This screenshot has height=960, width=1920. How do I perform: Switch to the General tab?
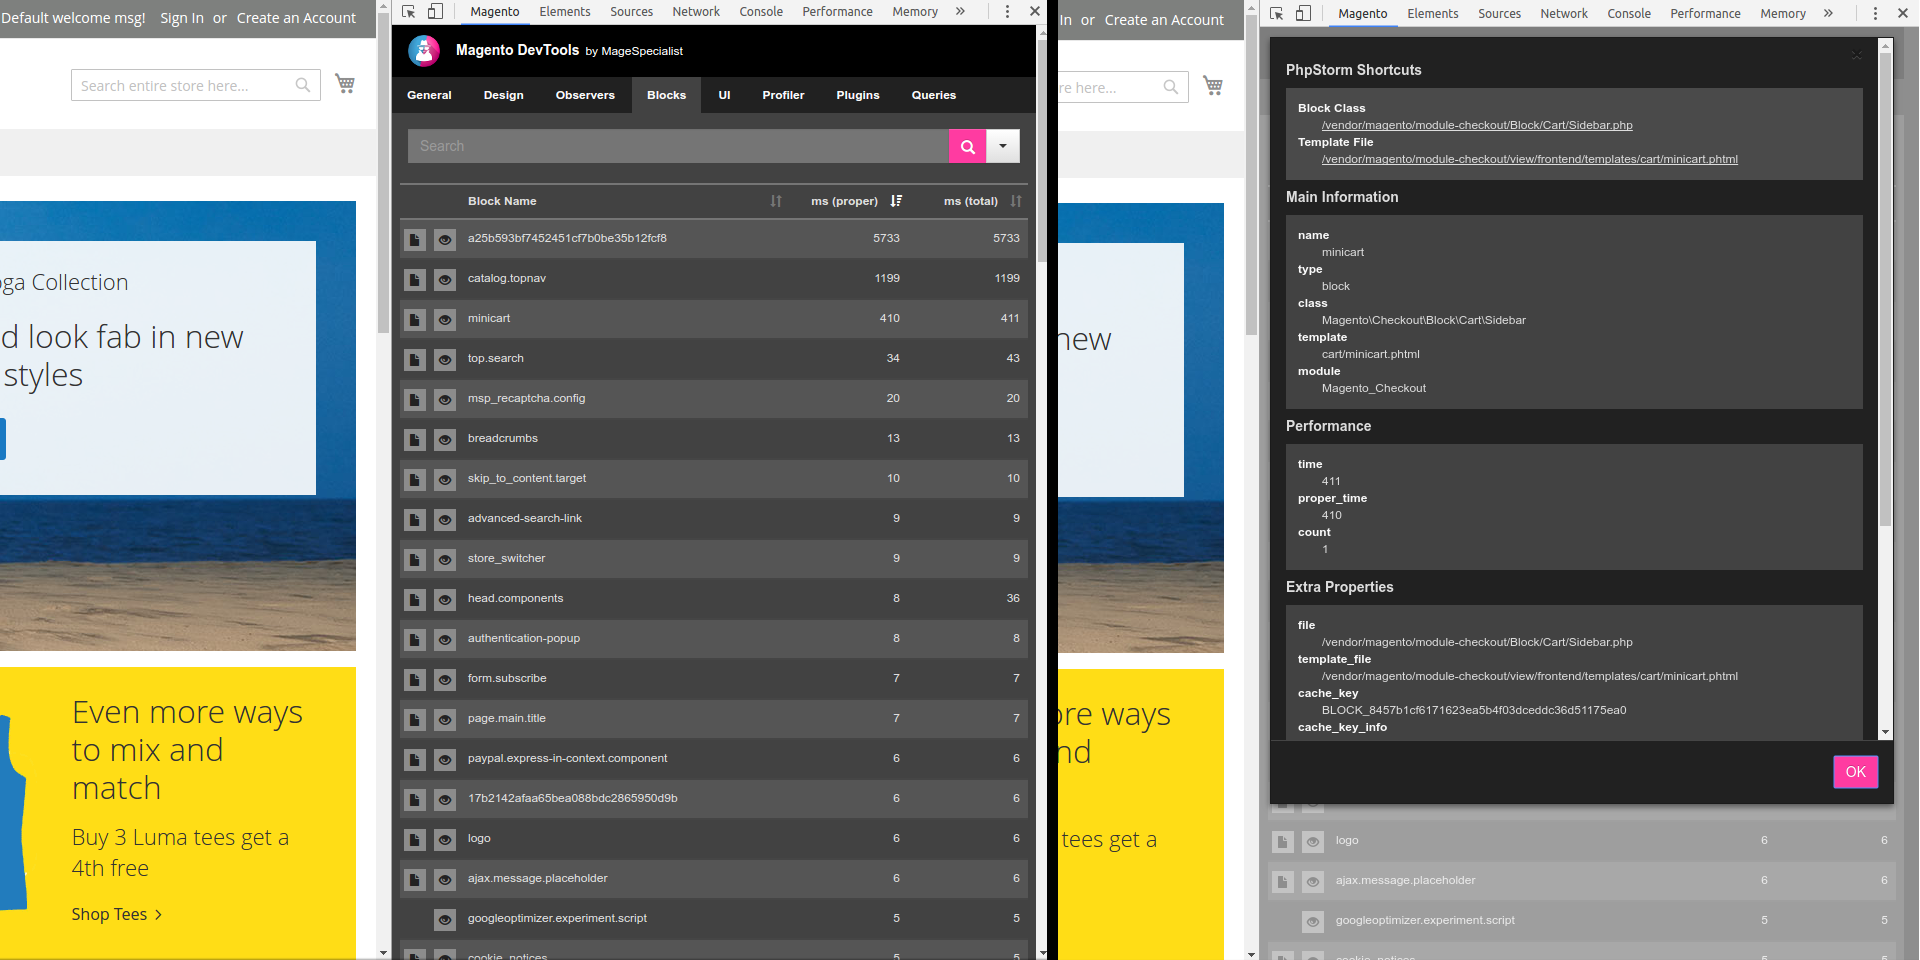coord(429,95)
